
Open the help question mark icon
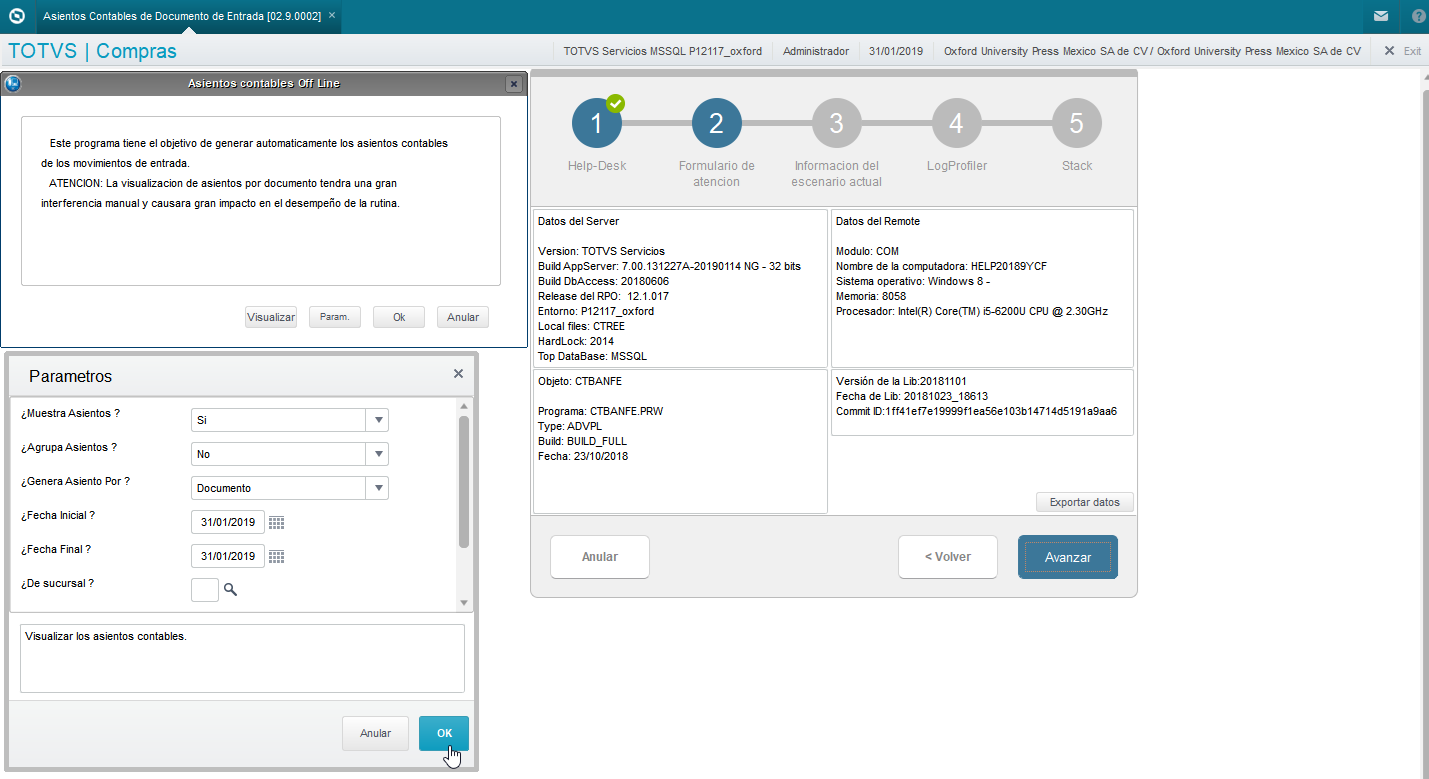[1419, 16]
